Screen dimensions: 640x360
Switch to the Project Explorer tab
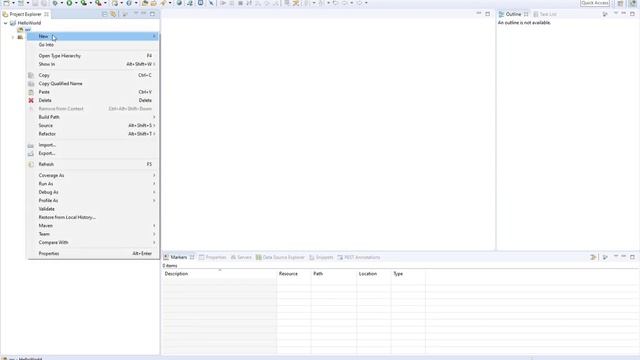(x=25, y=14)
